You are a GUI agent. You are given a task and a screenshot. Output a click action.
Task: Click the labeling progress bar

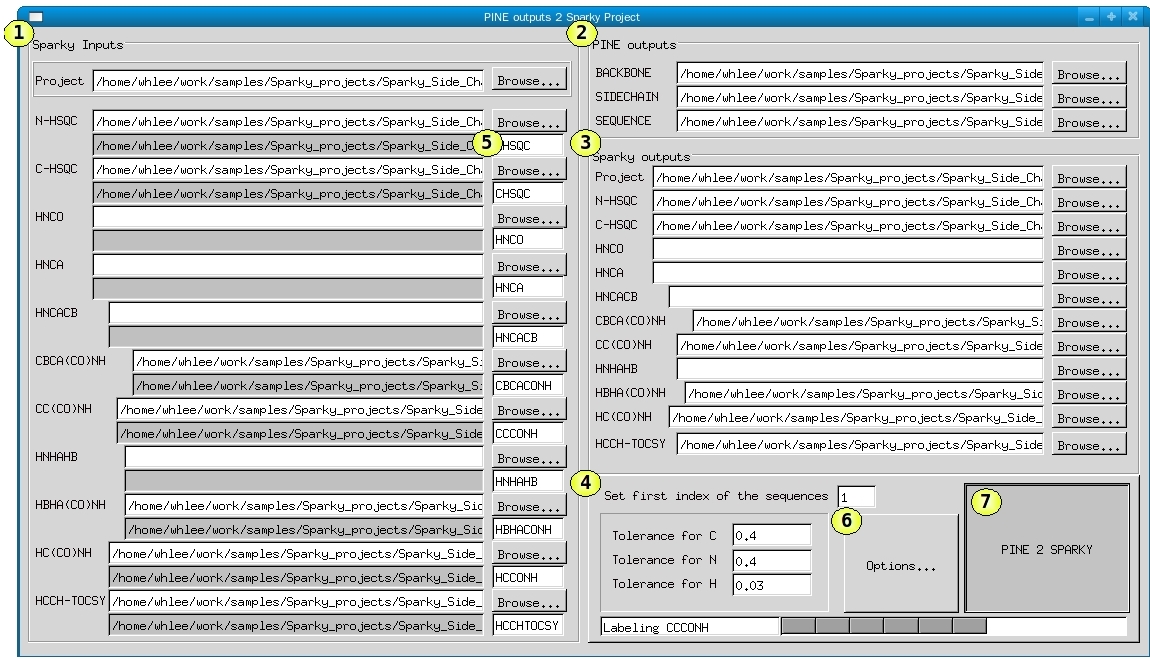(954, 626)
